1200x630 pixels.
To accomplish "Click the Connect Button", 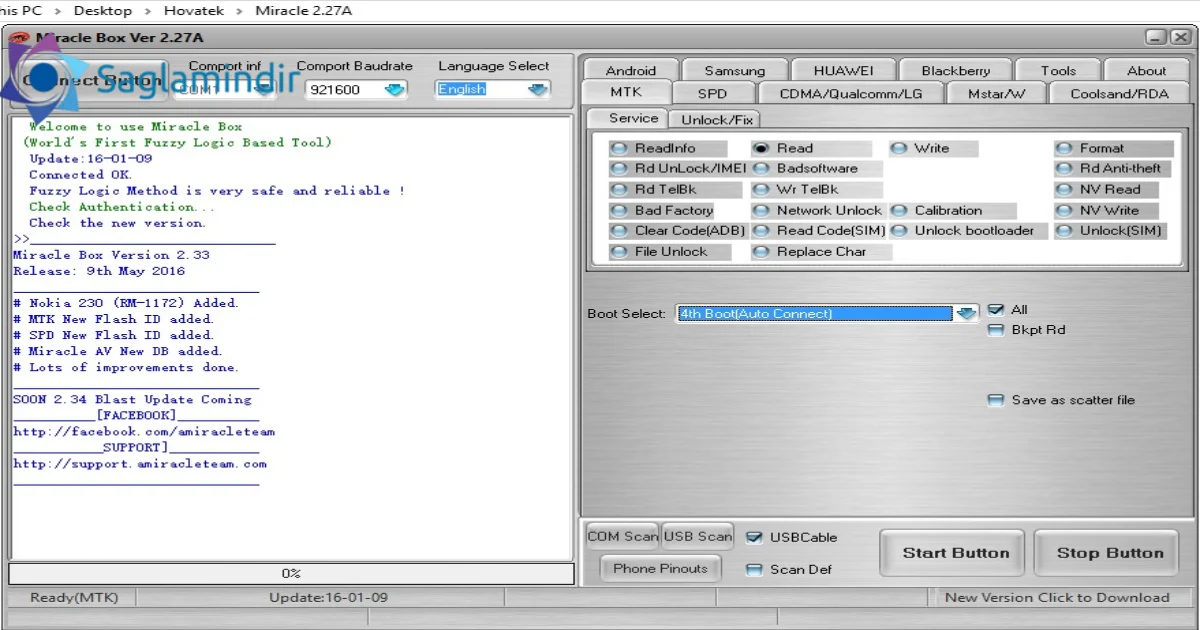I will 90,81.
